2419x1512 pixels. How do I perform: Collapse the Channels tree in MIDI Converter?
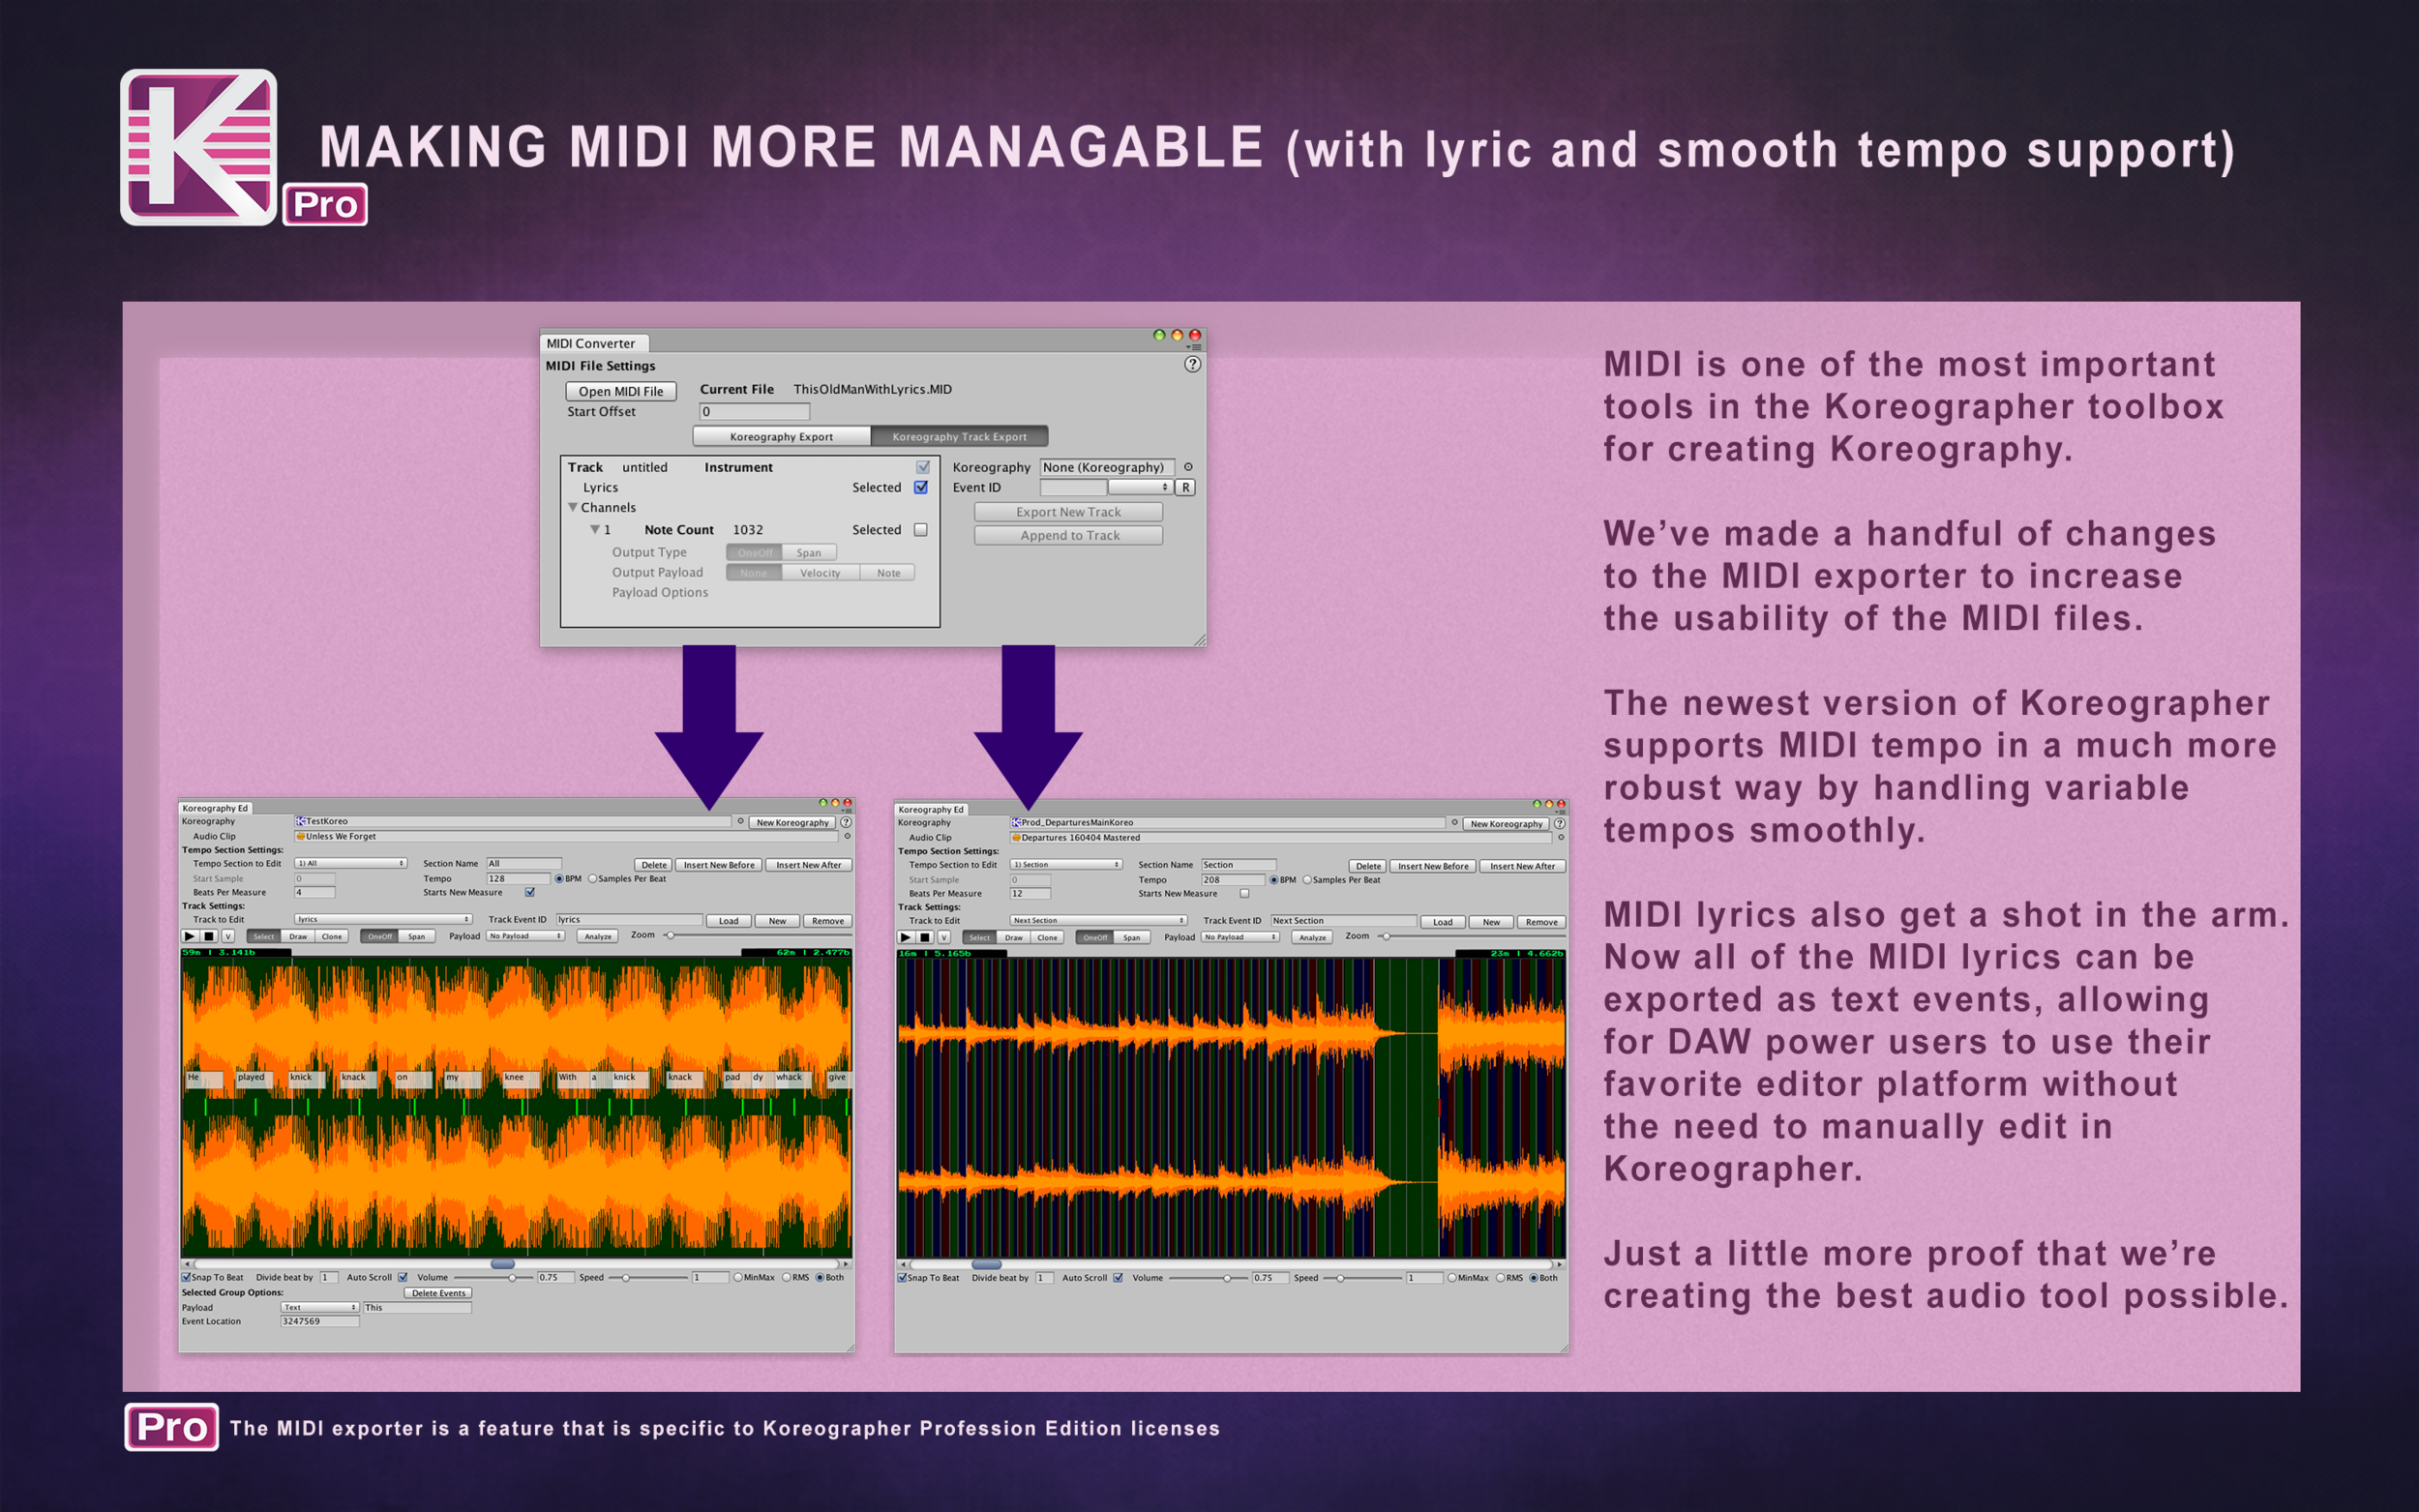[573, 507]
